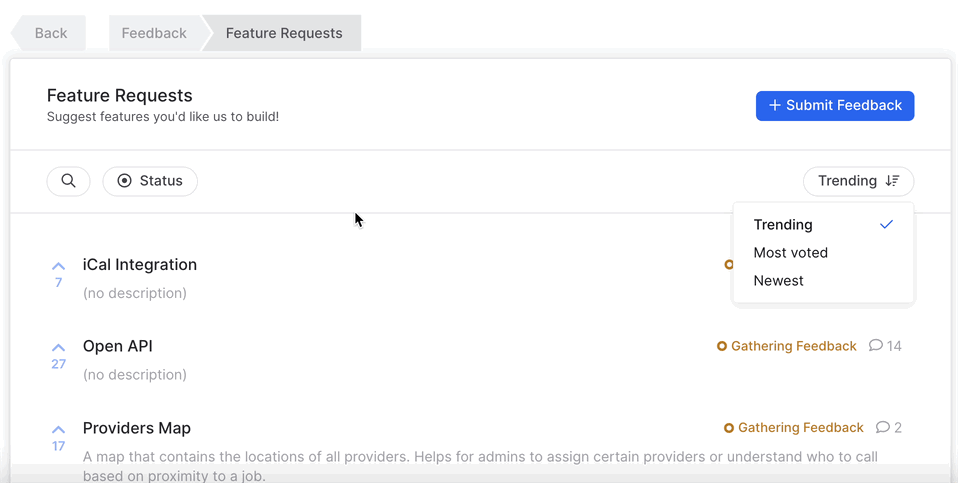Click the search magnifier icon

(68, 181)
